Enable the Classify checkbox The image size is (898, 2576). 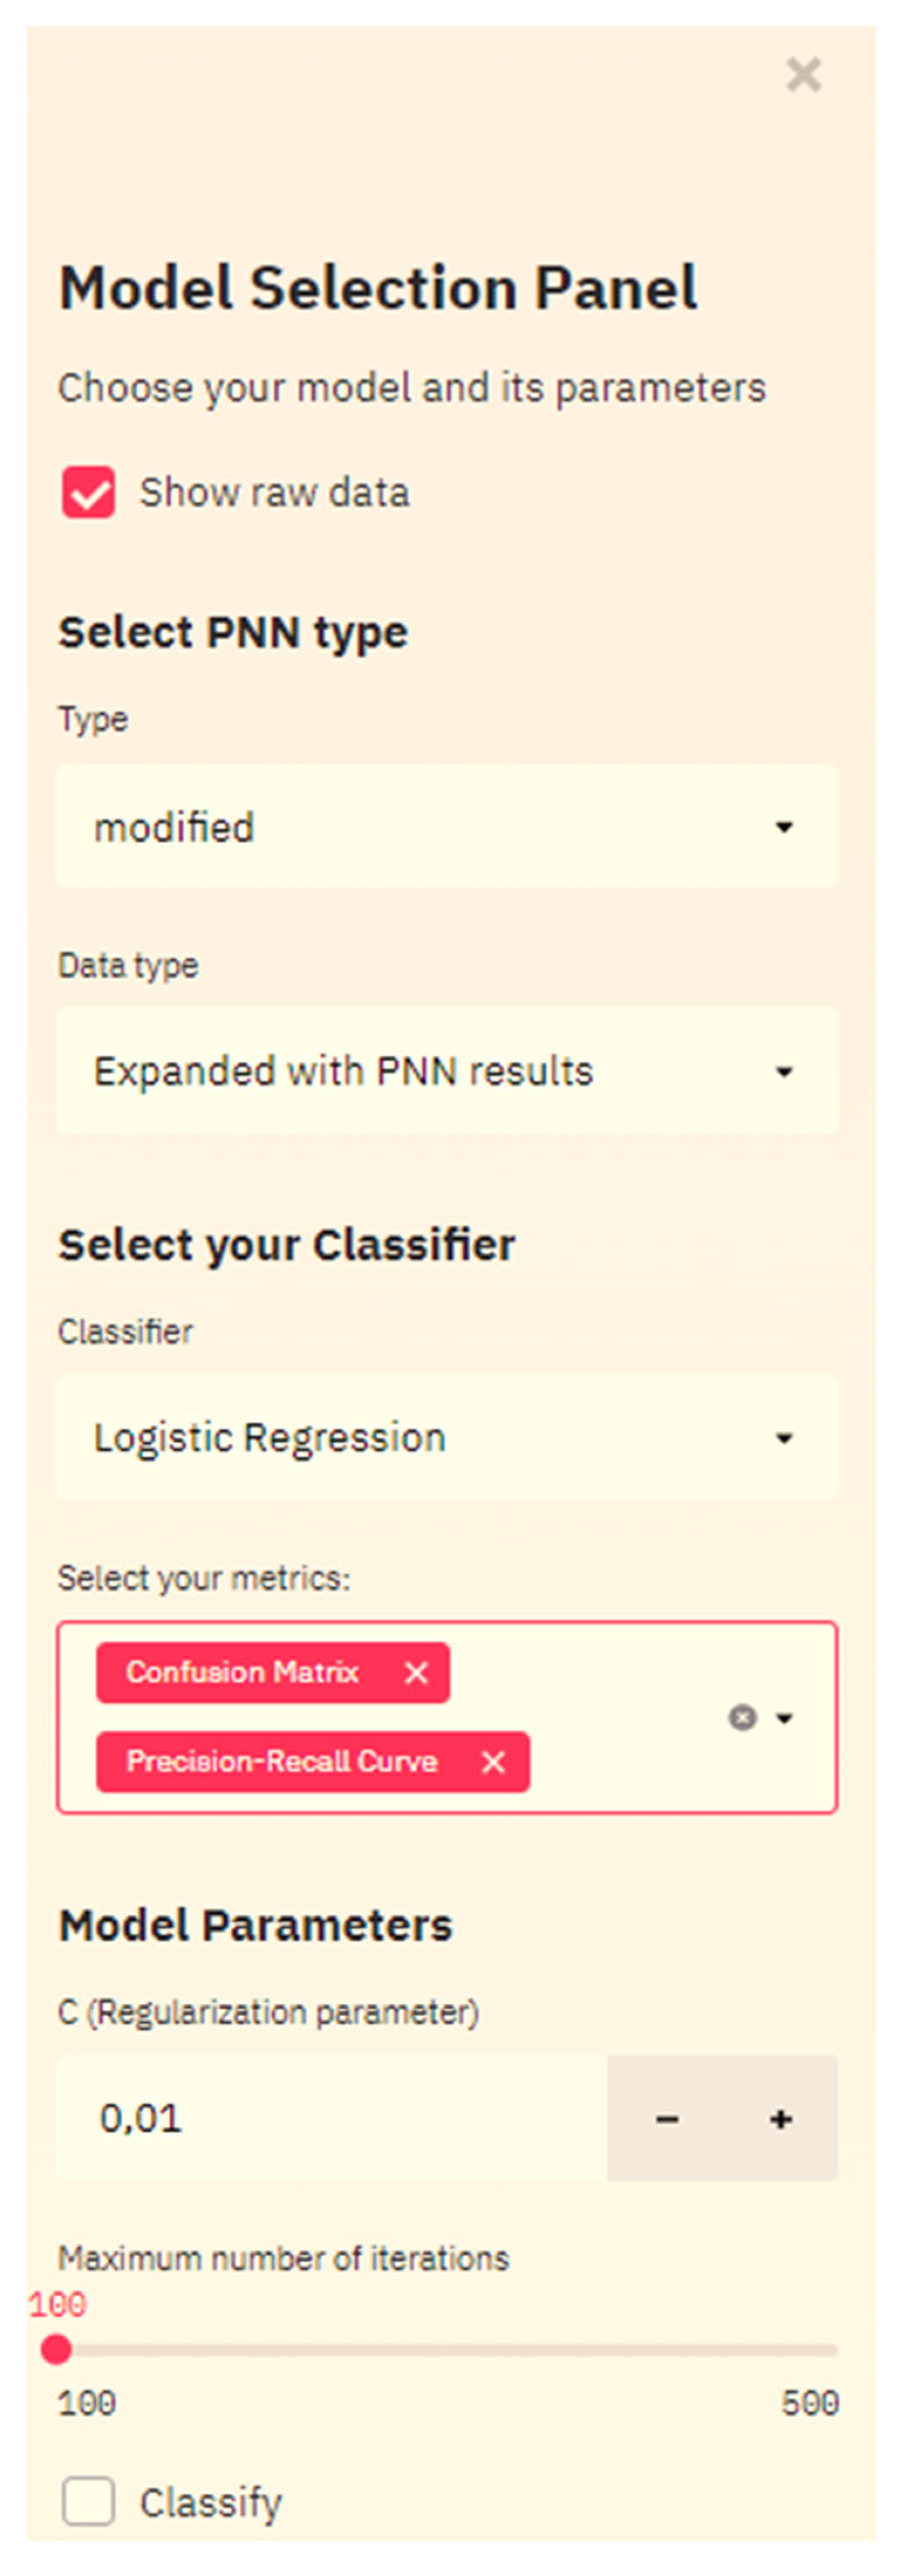point(88,2501)
